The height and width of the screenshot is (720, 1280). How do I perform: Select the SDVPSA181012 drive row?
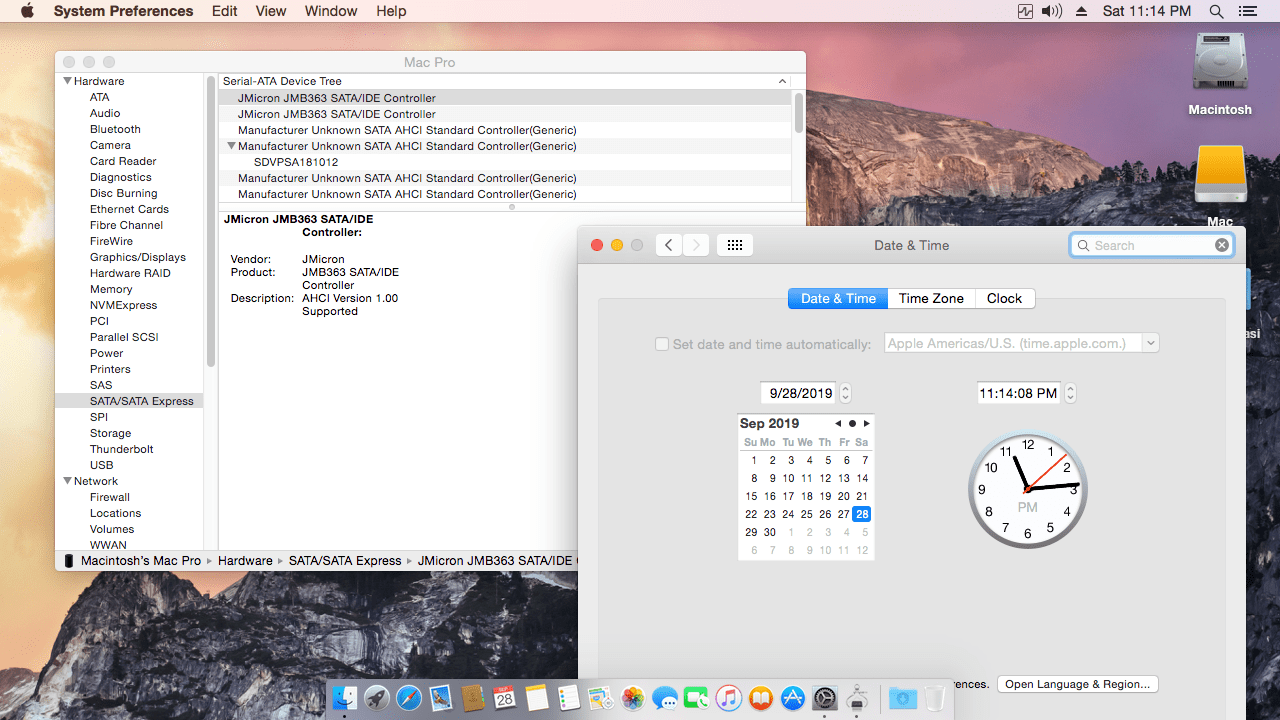point(505,162)
